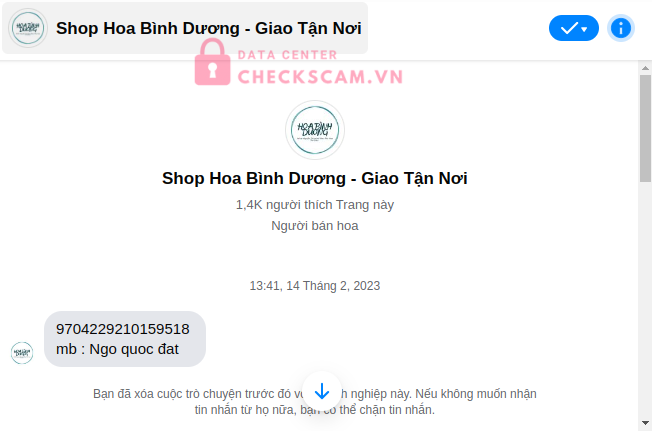Screen dimensions: 652x435
Task: Click the pink lock icon of Checkscam watermark
Action: click(212, 62)
